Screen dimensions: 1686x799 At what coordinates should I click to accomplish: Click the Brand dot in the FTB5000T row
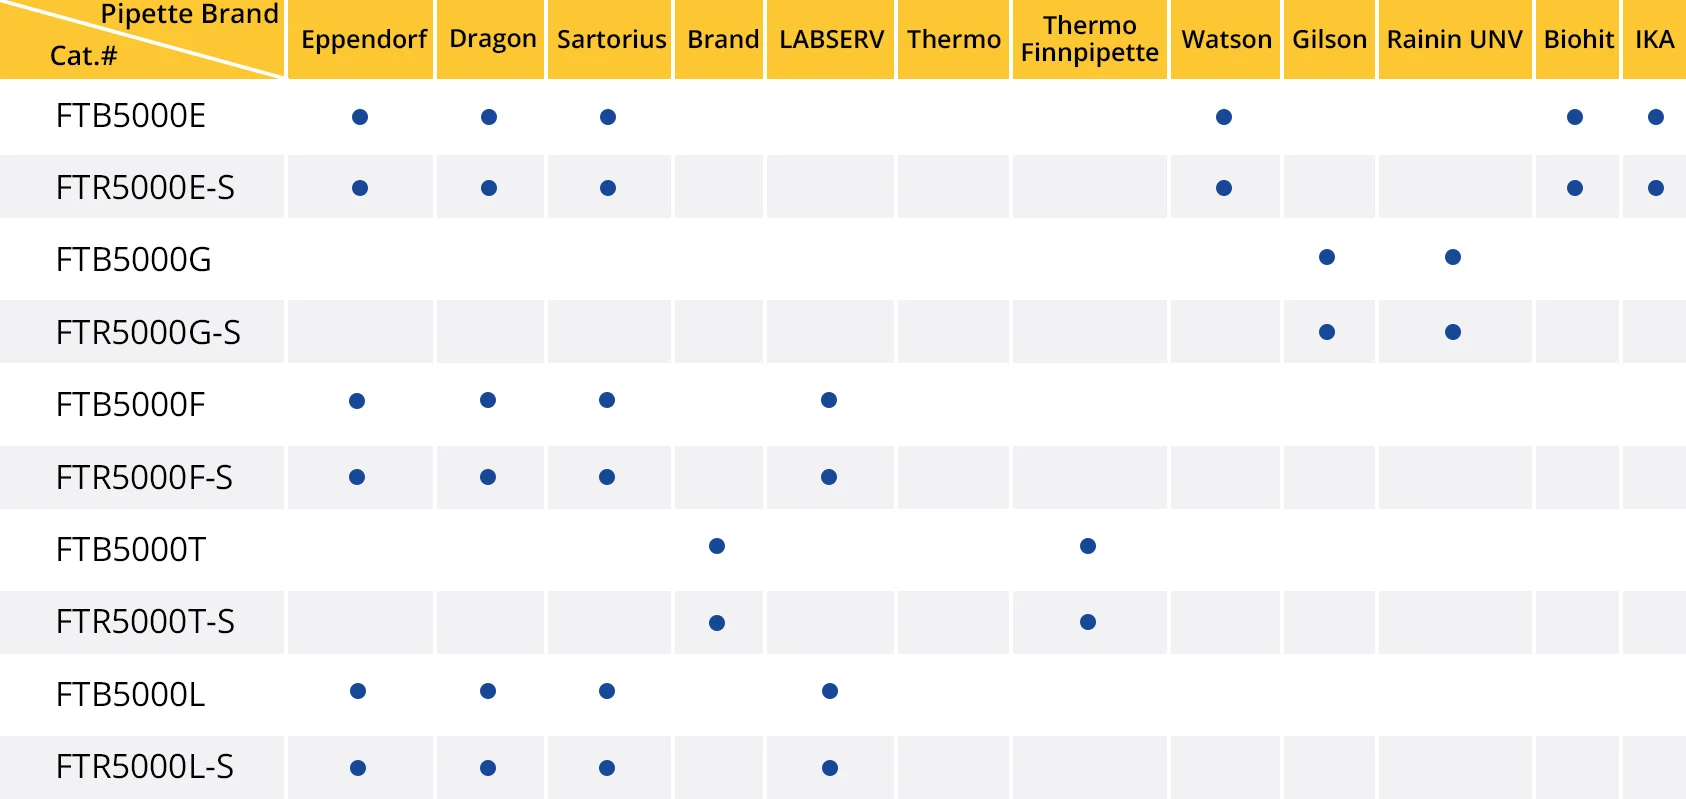[717, 546]
